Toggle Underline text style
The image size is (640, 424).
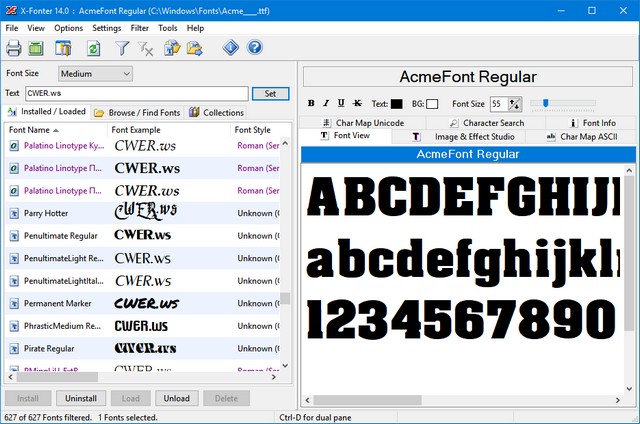[341, 103]
